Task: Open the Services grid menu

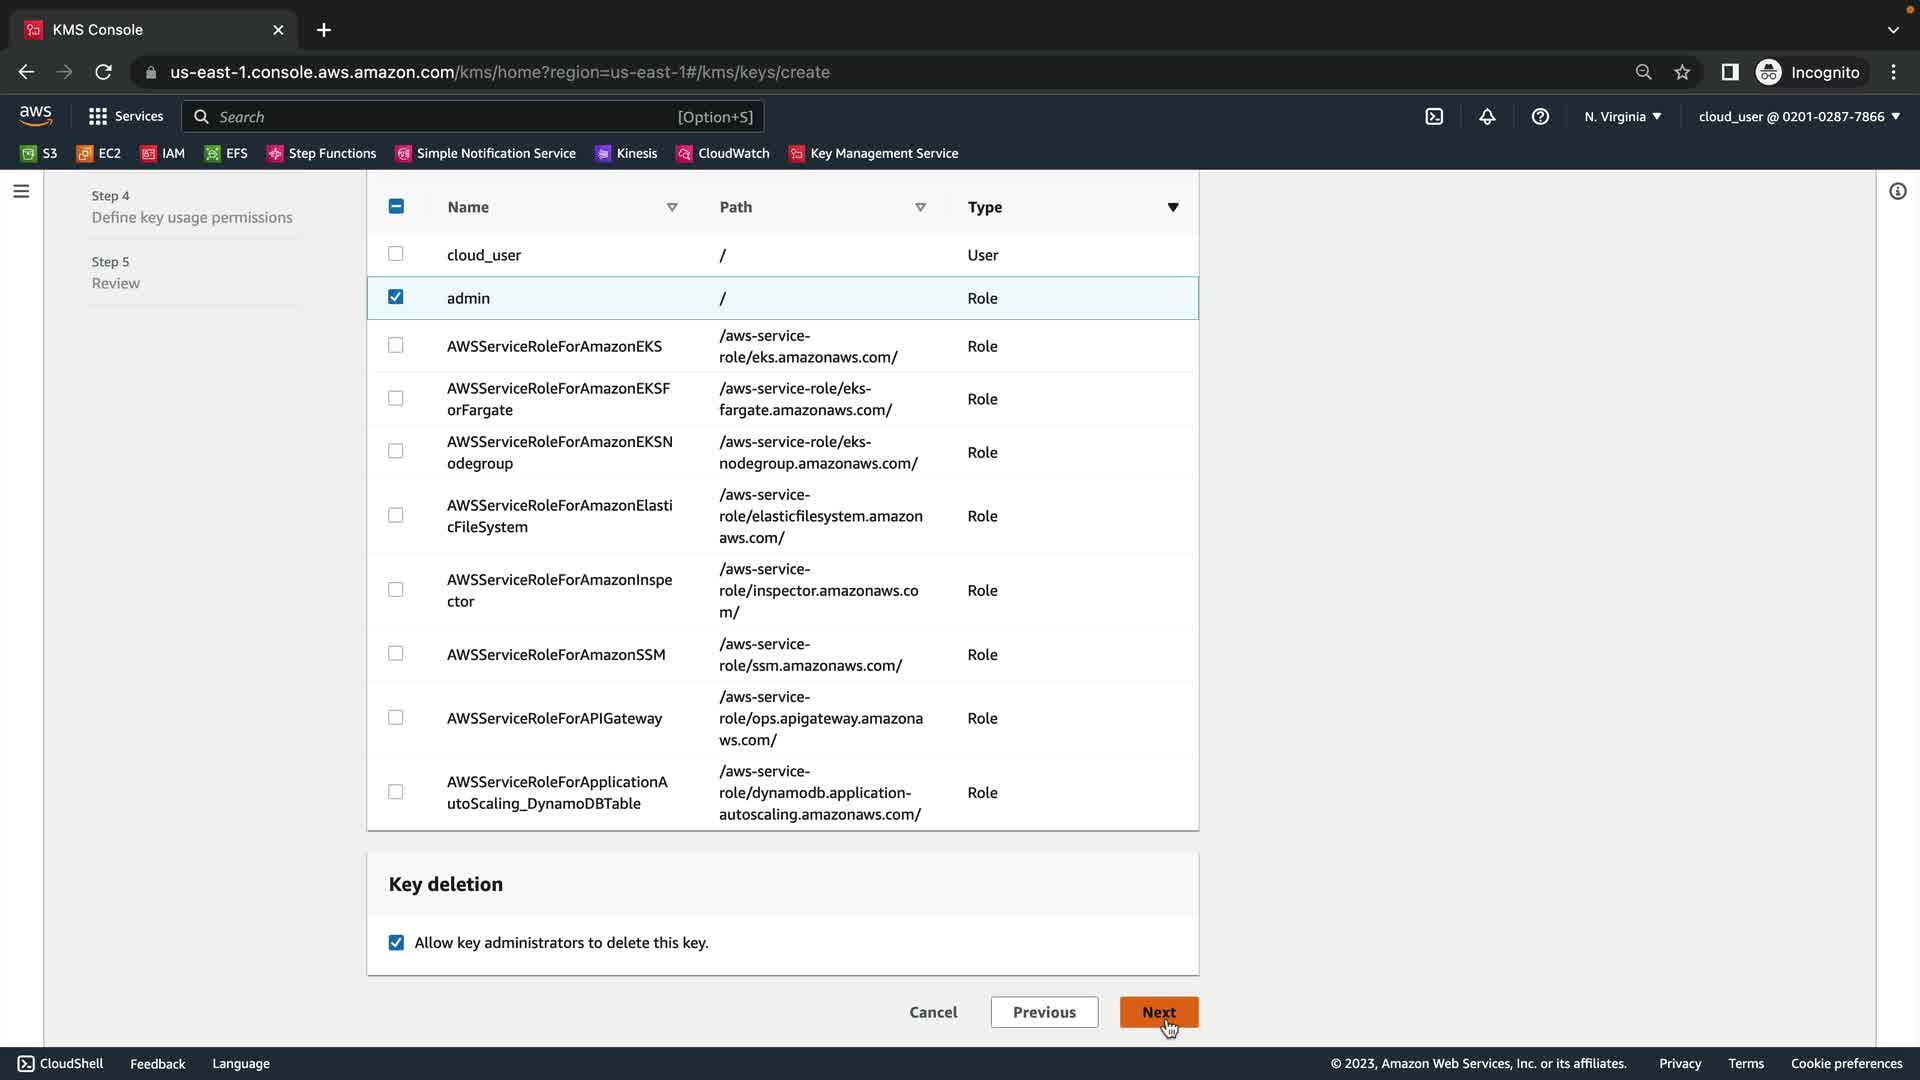Action: coord(126,117)
